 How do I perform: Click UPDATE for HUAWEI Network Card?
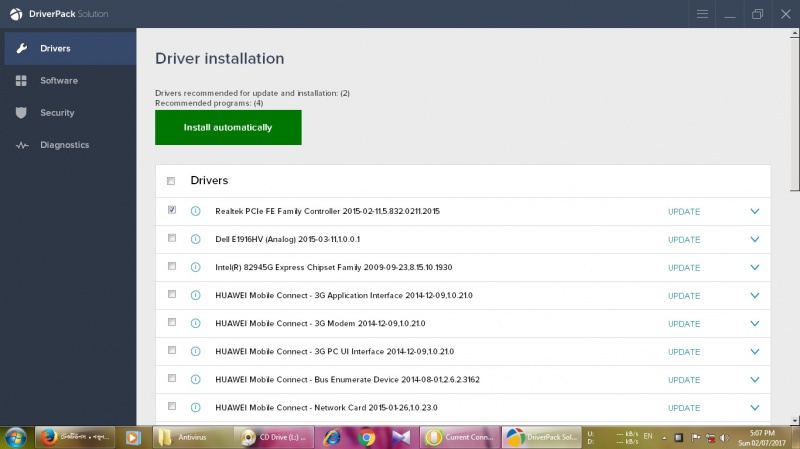point(684,408)
